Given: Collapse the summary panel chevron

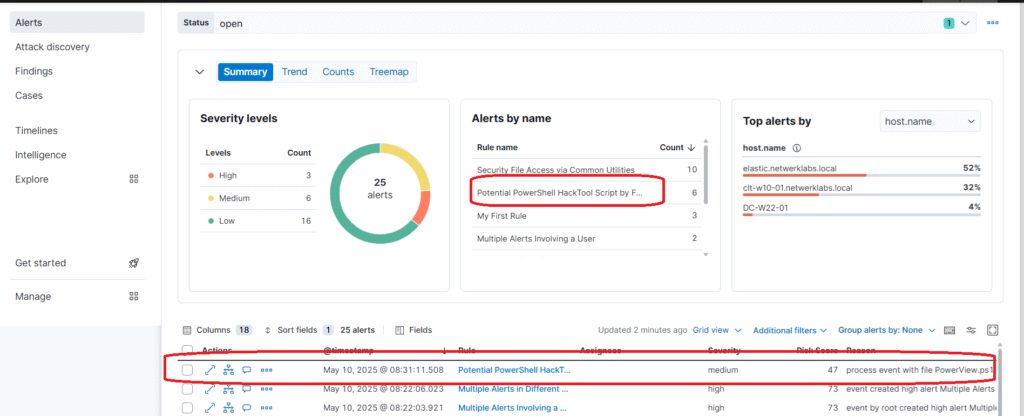Looking at the screenshot, I should 200,72.
